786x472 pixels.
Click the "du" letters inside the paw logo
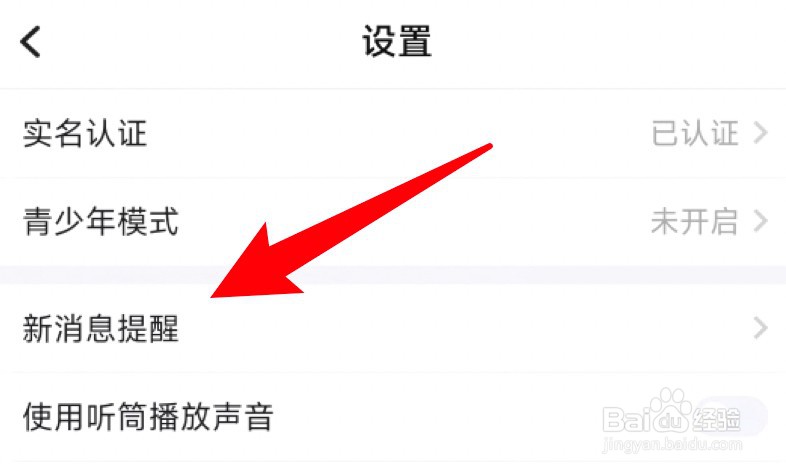[x=671, y=420]
